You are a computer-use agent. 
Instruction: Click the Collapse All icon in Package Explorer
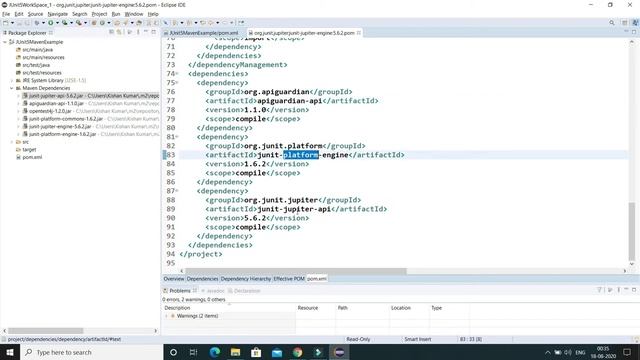point(111,32)
